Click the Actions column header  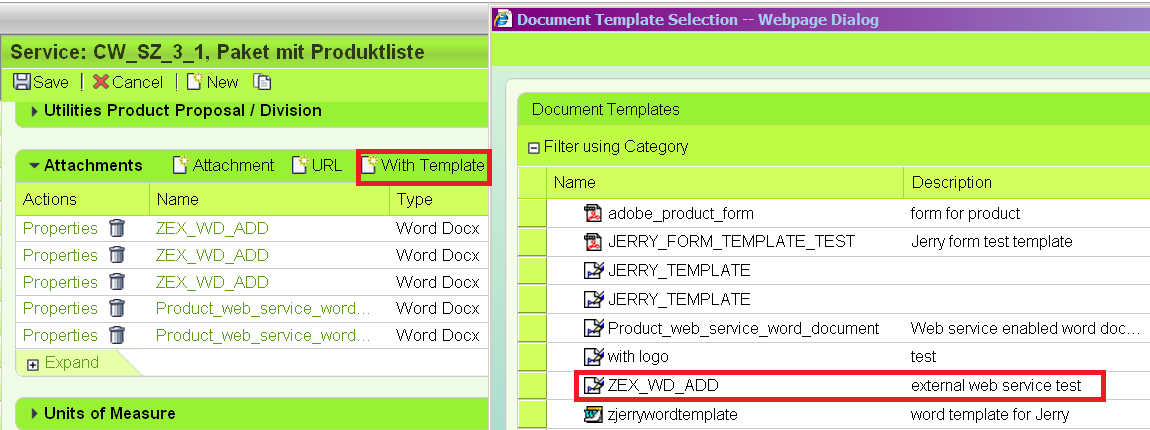(49, 200)
